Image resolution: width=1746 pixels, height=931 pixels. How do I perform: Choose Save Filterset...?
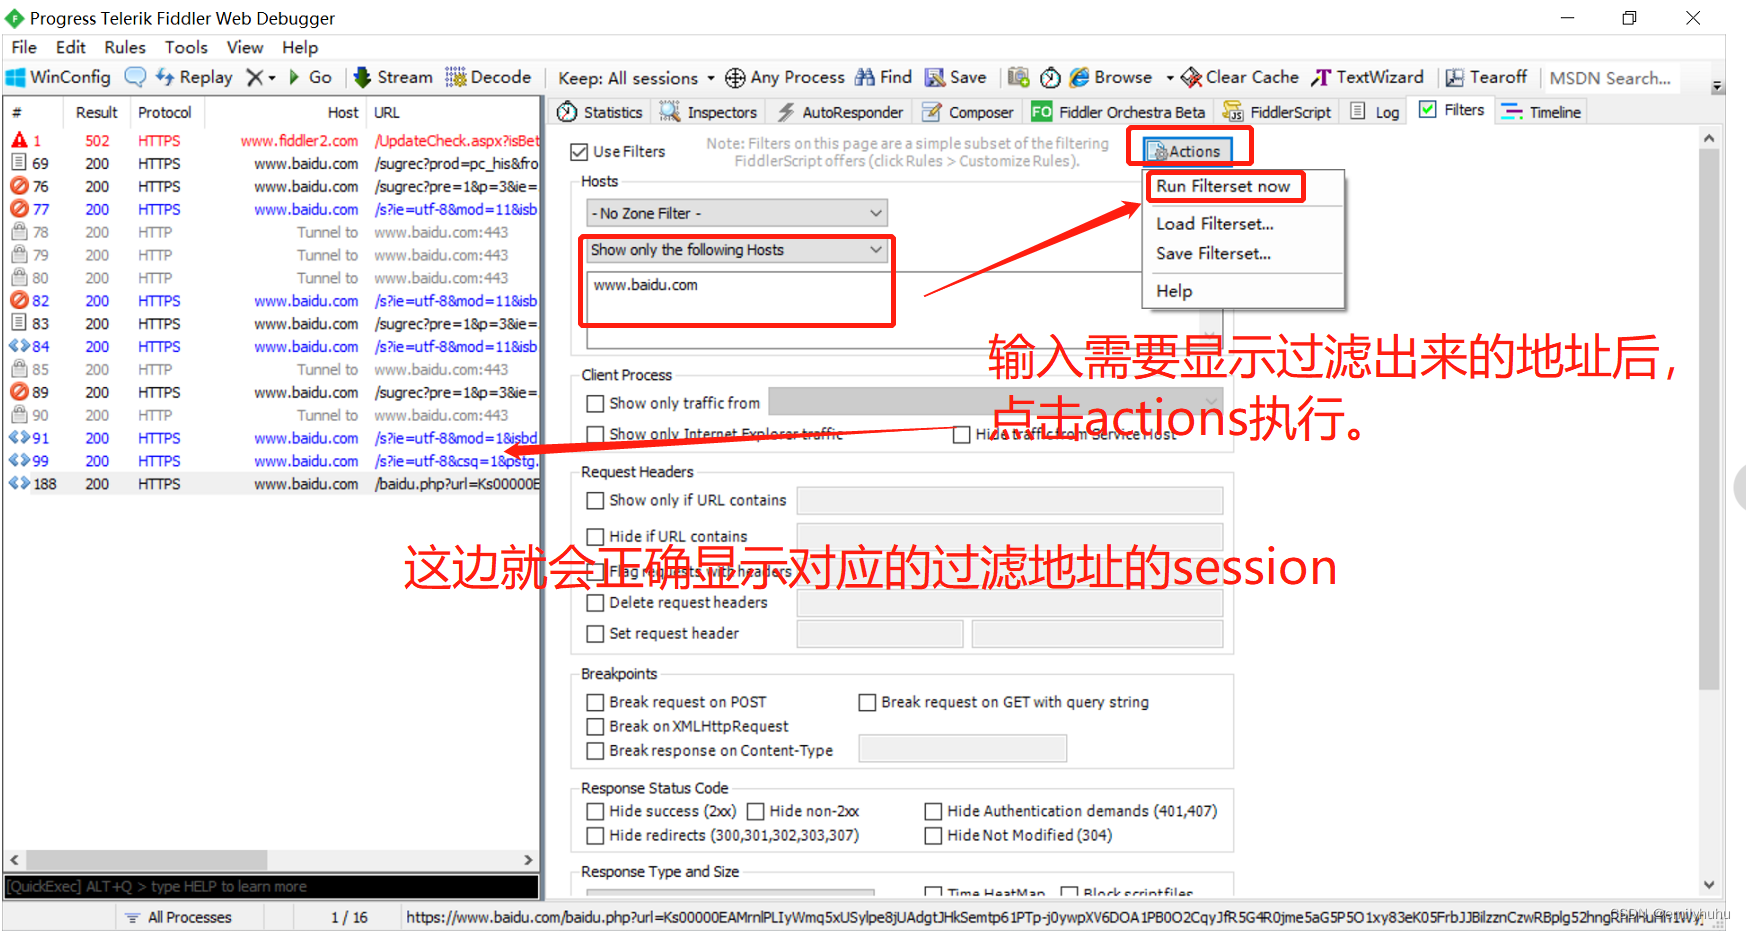1213,254
